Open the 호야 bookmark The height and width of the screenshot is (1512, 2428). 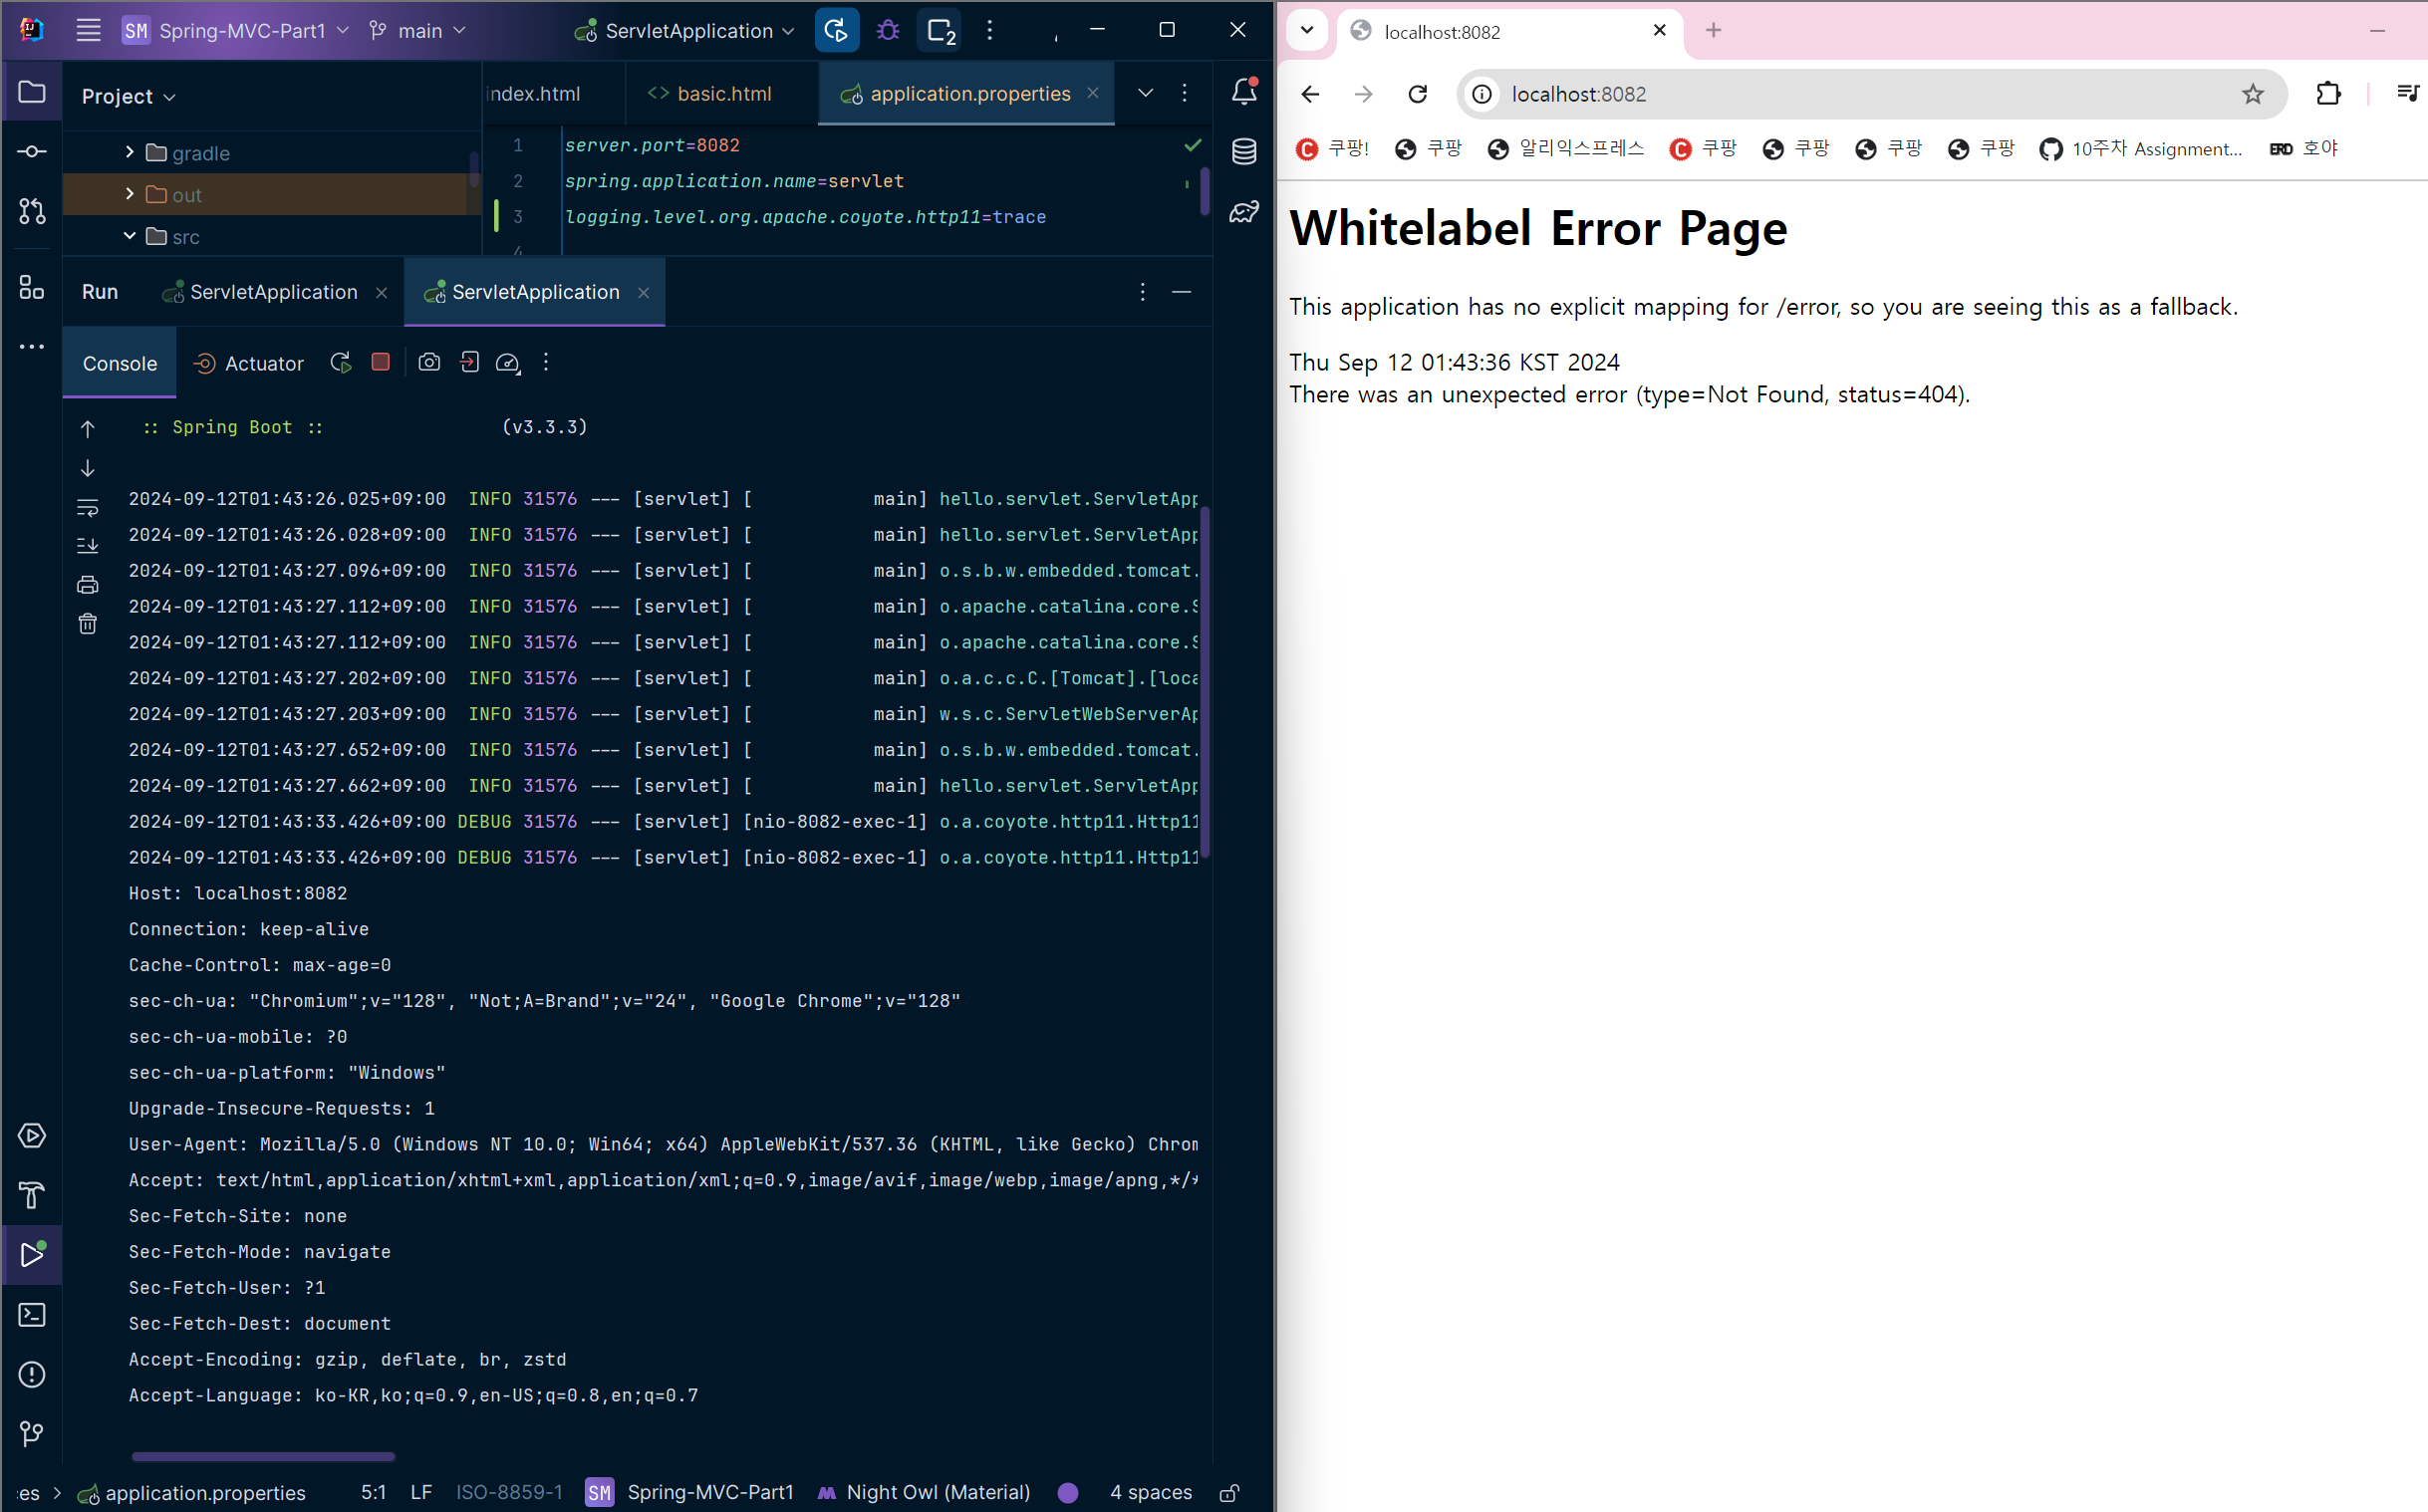pos(2304,148)
